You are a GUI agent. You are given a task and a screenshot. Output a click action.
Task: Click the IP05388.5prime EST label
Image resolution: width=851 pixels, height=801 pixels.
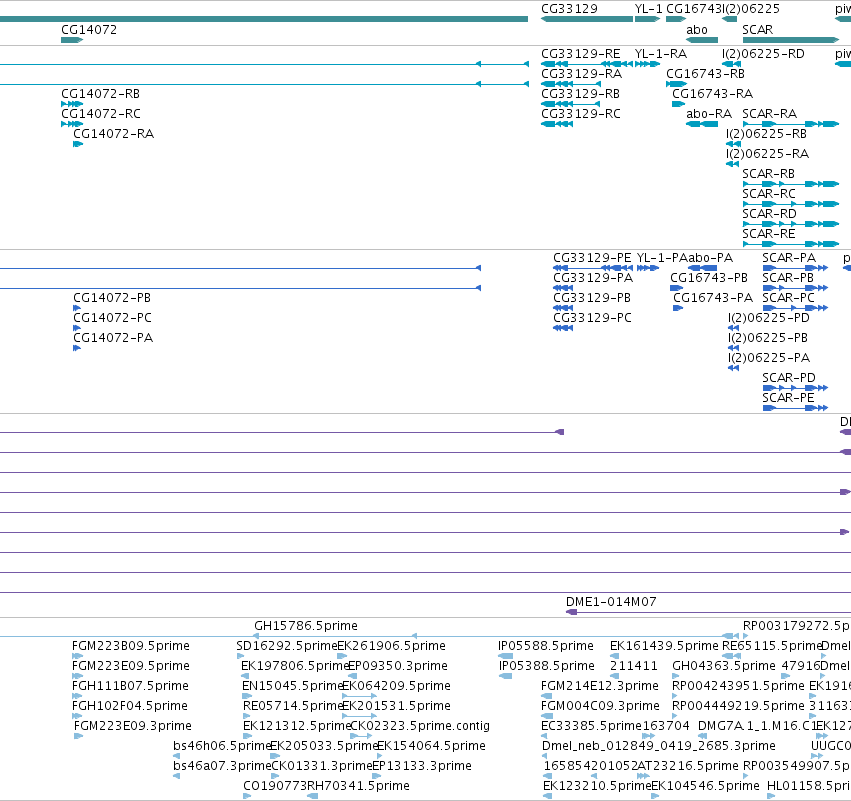[x=547, y=666]
